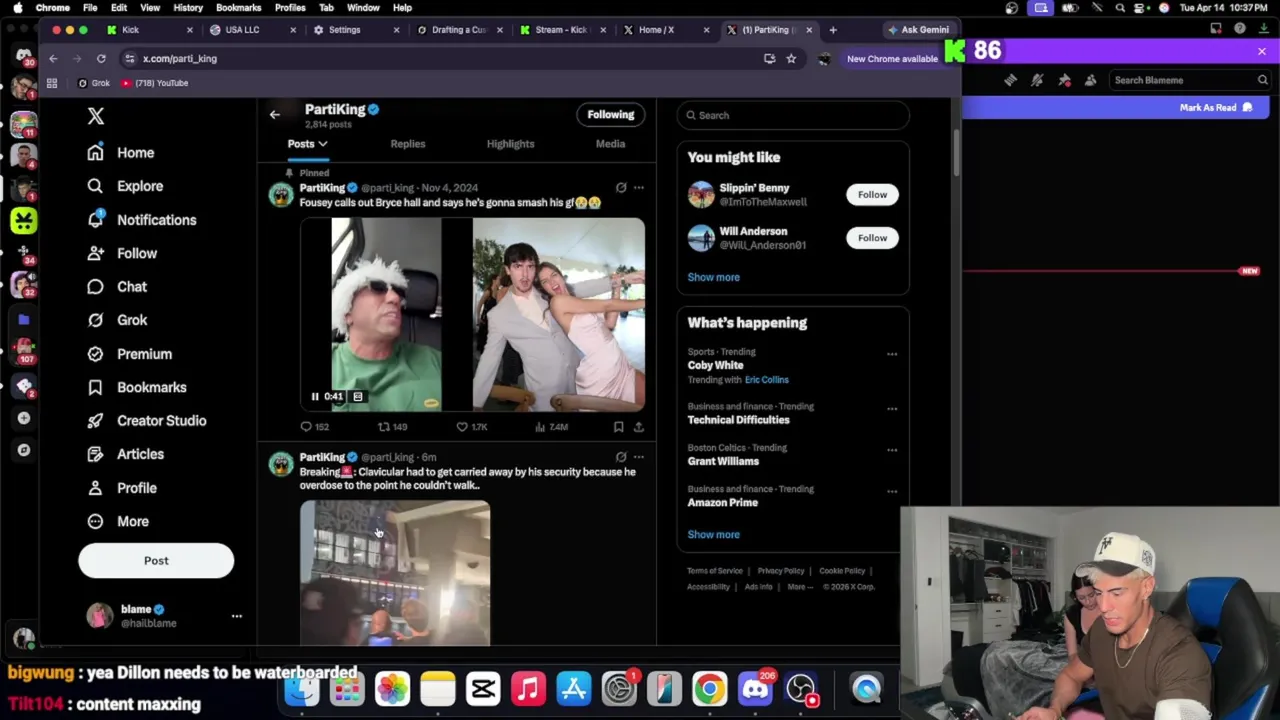
Task: Open options for Grant Williams trend
Action: pos(892,450)
